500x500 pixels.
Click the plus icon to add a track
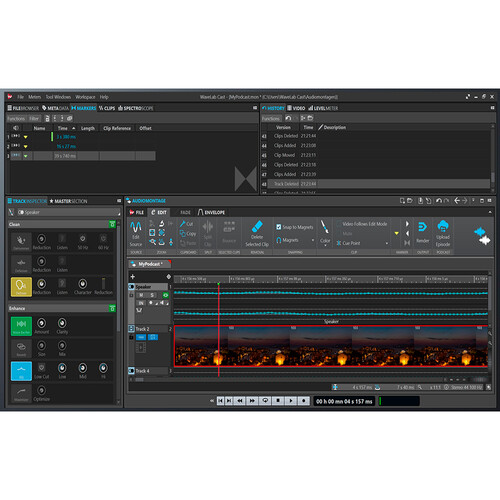[x=133, y=277]
